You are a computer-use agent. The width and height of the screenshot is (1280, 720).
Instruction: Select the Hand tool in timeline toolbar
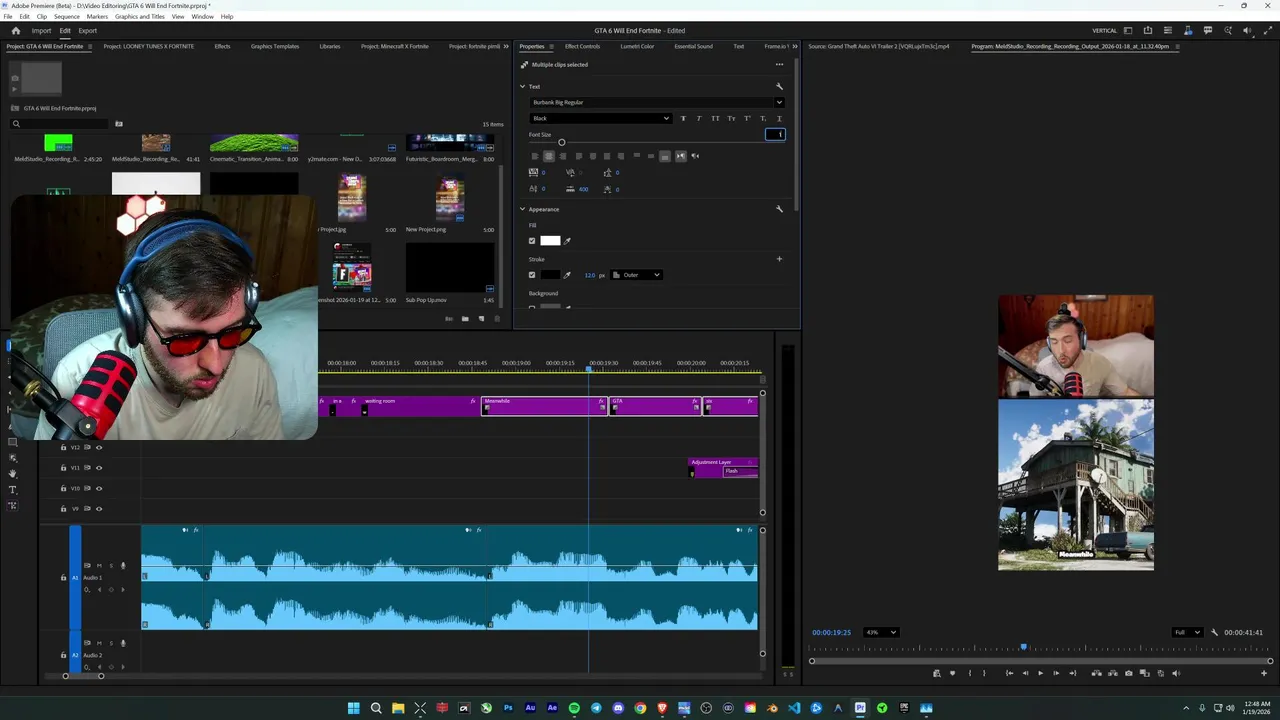tap(13, 473)
